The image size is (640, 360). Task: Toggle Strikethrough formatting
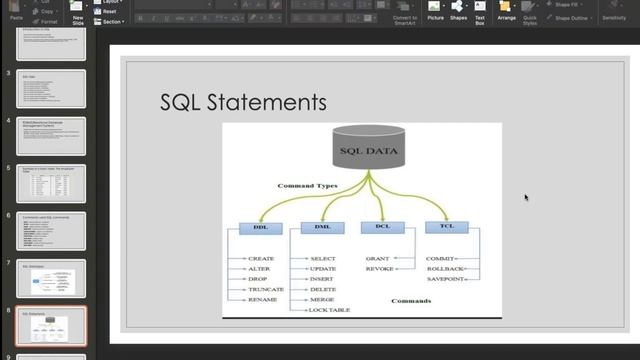(180, 18)
